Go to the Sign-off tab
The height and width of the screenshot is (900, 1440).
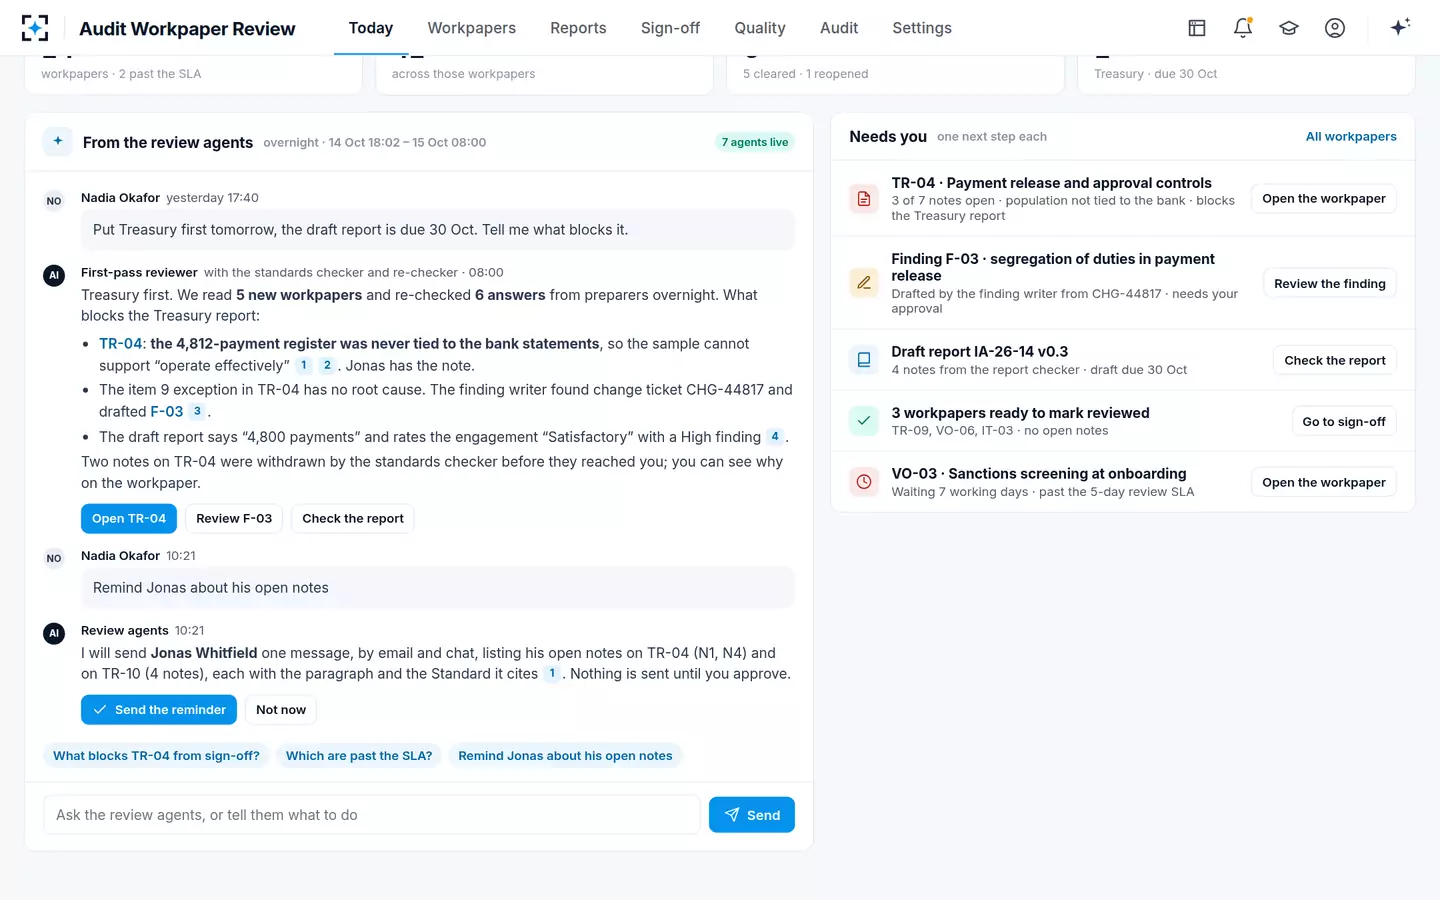670,28
